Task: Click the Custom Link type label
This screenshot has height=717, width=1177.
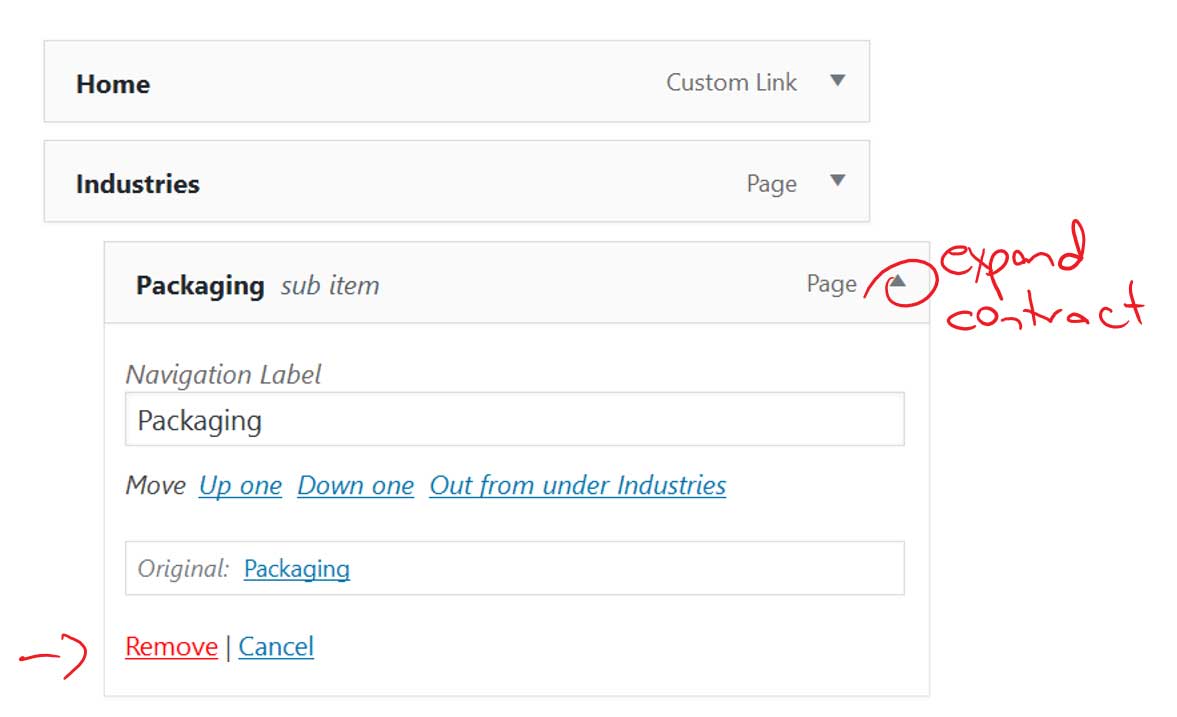Action: 732,82
